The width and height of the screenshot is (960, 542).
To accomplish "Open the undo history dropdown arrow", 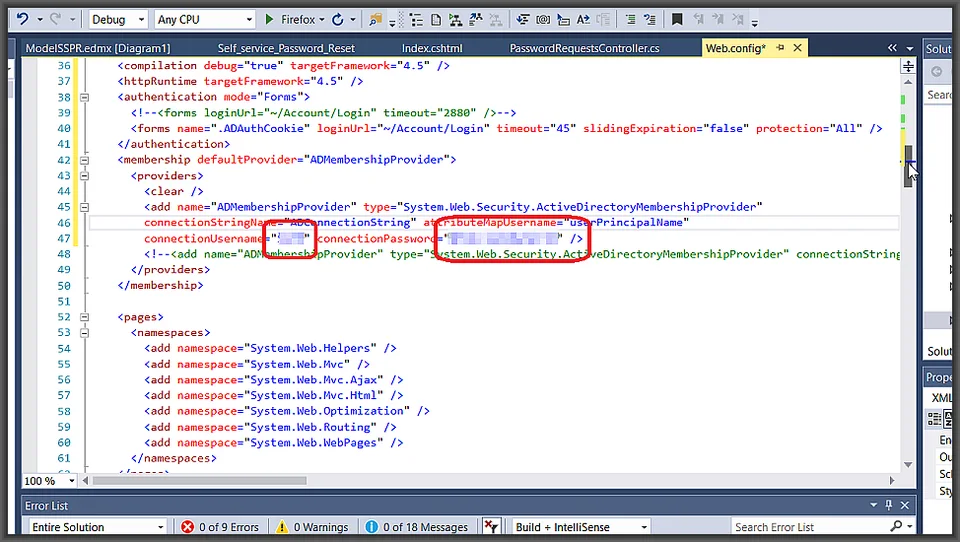I will click(x=40, y=20).
